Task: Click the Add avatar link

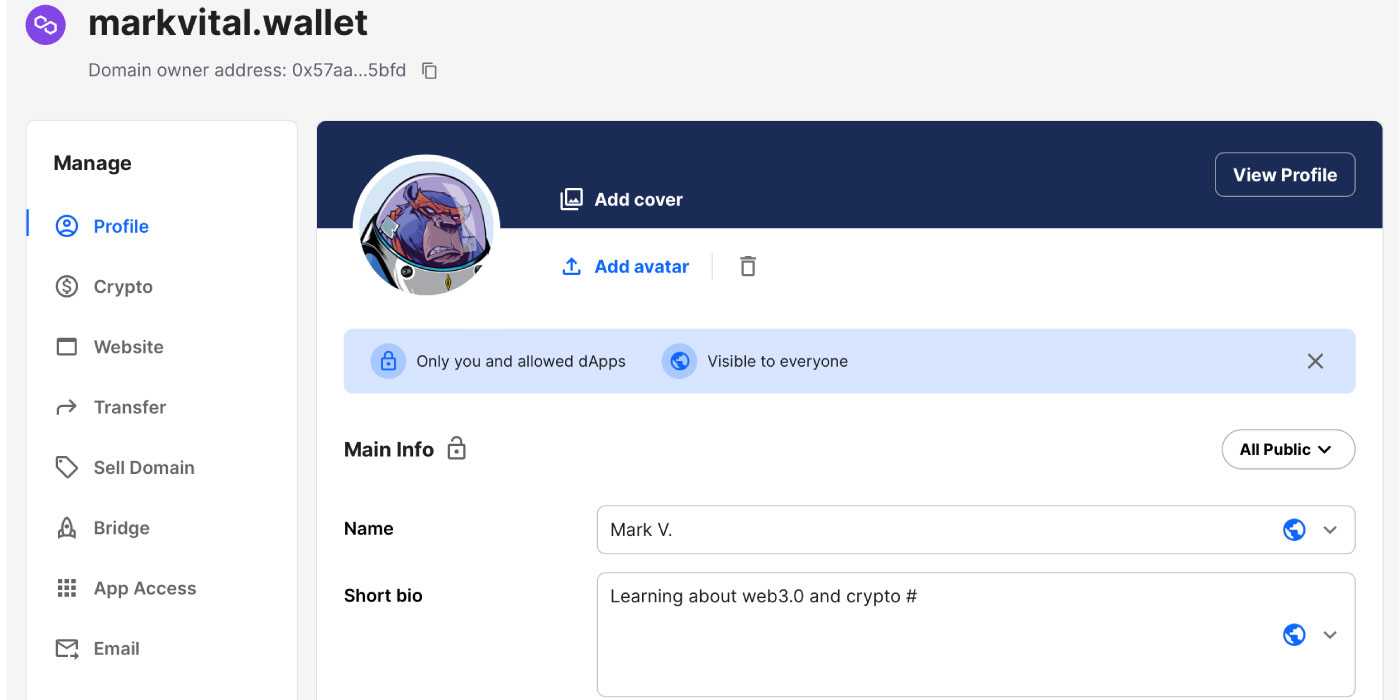Action: 641,266
